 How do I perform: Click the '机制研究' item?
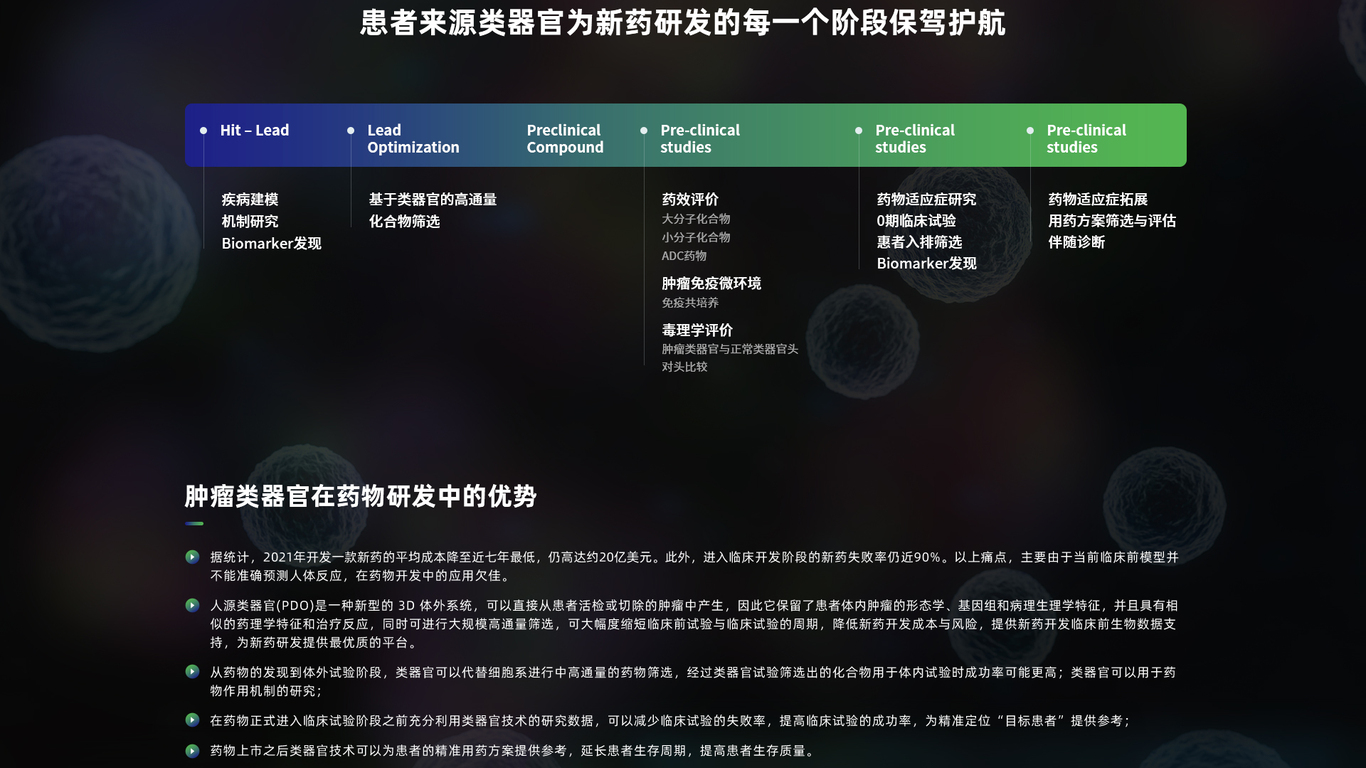point(250,222)
